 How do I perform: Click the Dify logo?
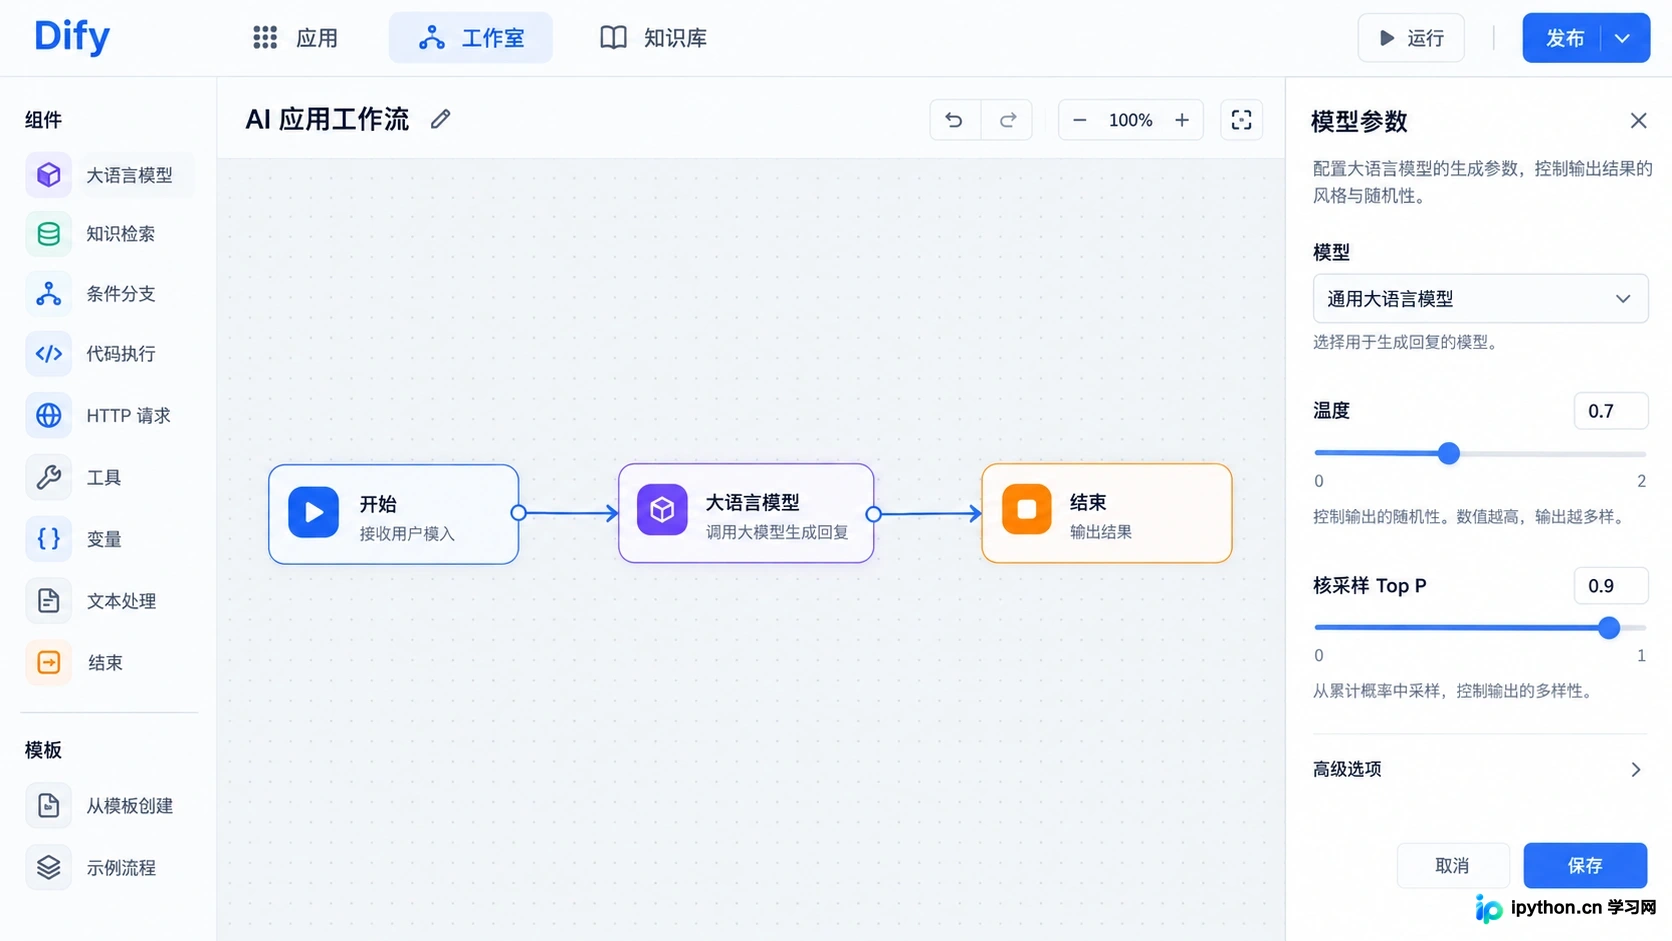pyautogui.click(x=72, y=37)
